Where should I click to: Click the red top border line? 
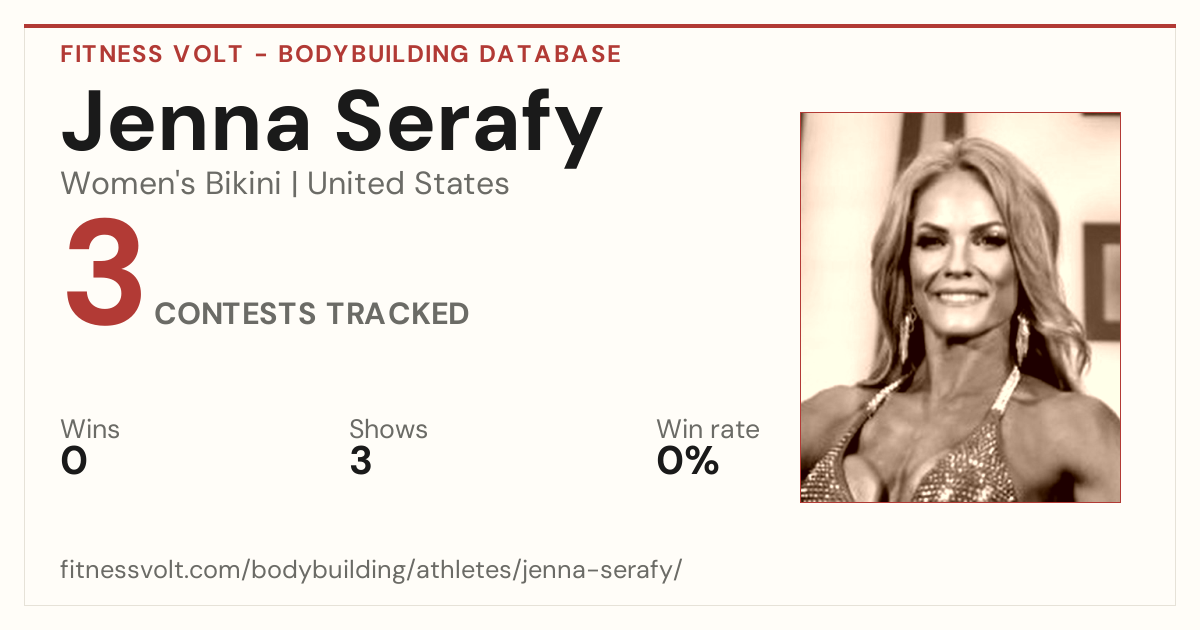click(600, 26)
